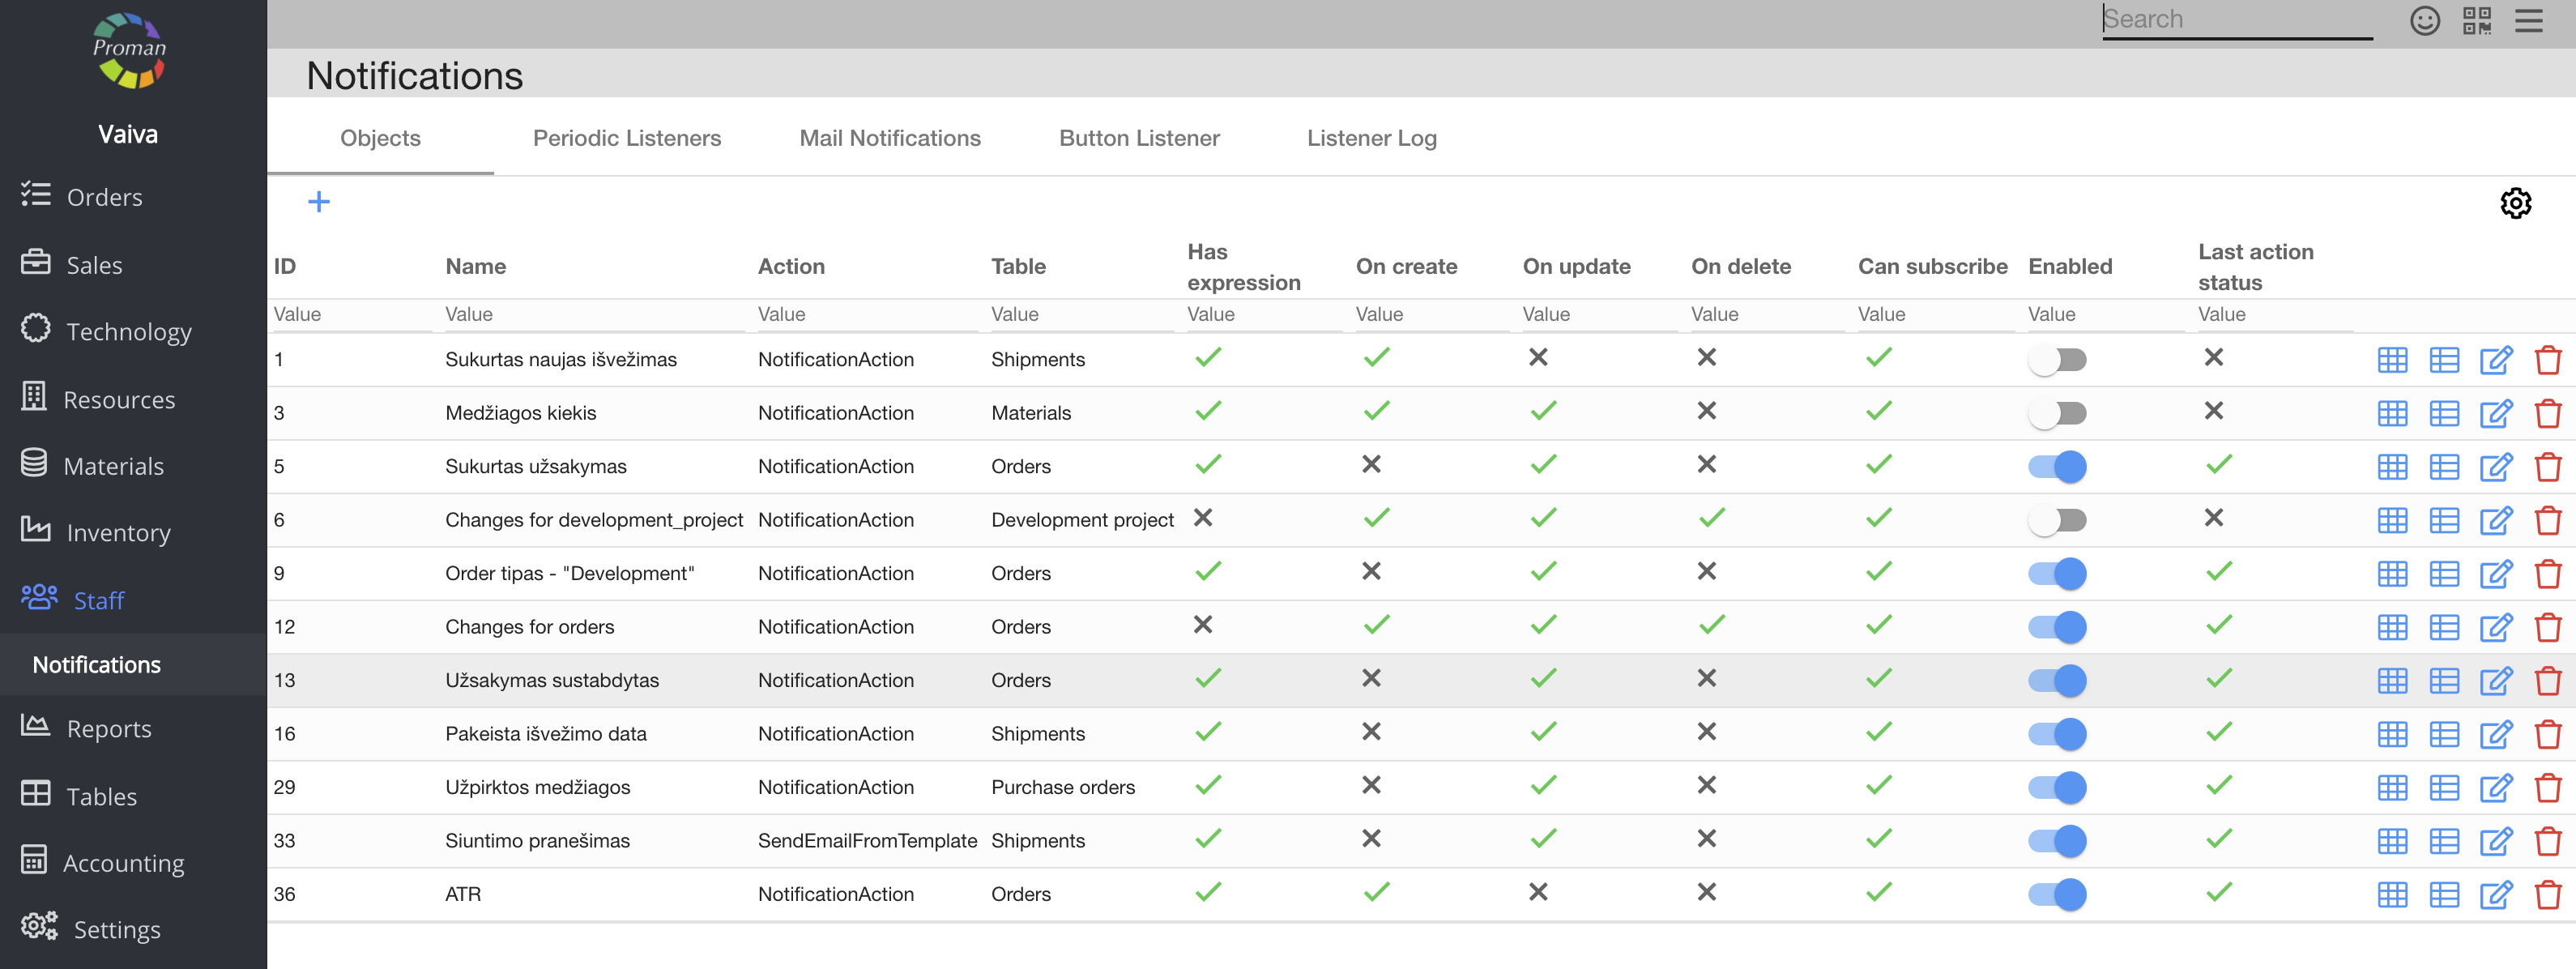Enable the Sukurtas naujas išvežimas toggle
Image resolution: width=2576 pixels, height=969 pixels.
point(2057,360)
